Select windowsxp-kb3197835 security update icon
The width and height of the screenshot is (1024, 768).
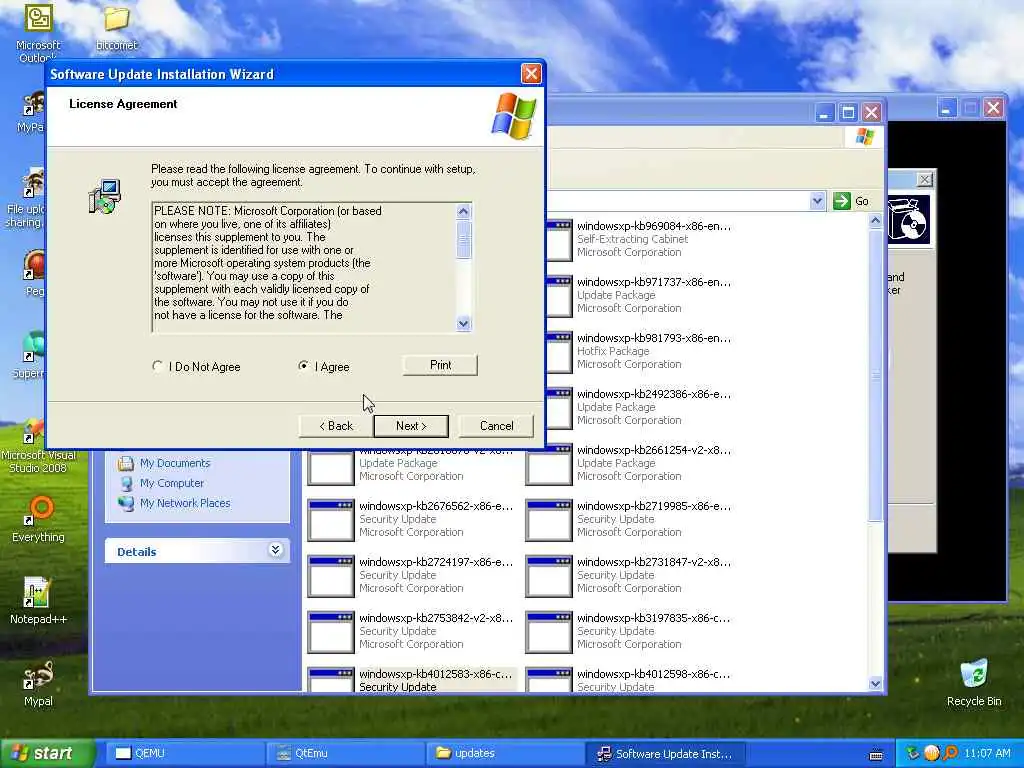tap(549, 633)
